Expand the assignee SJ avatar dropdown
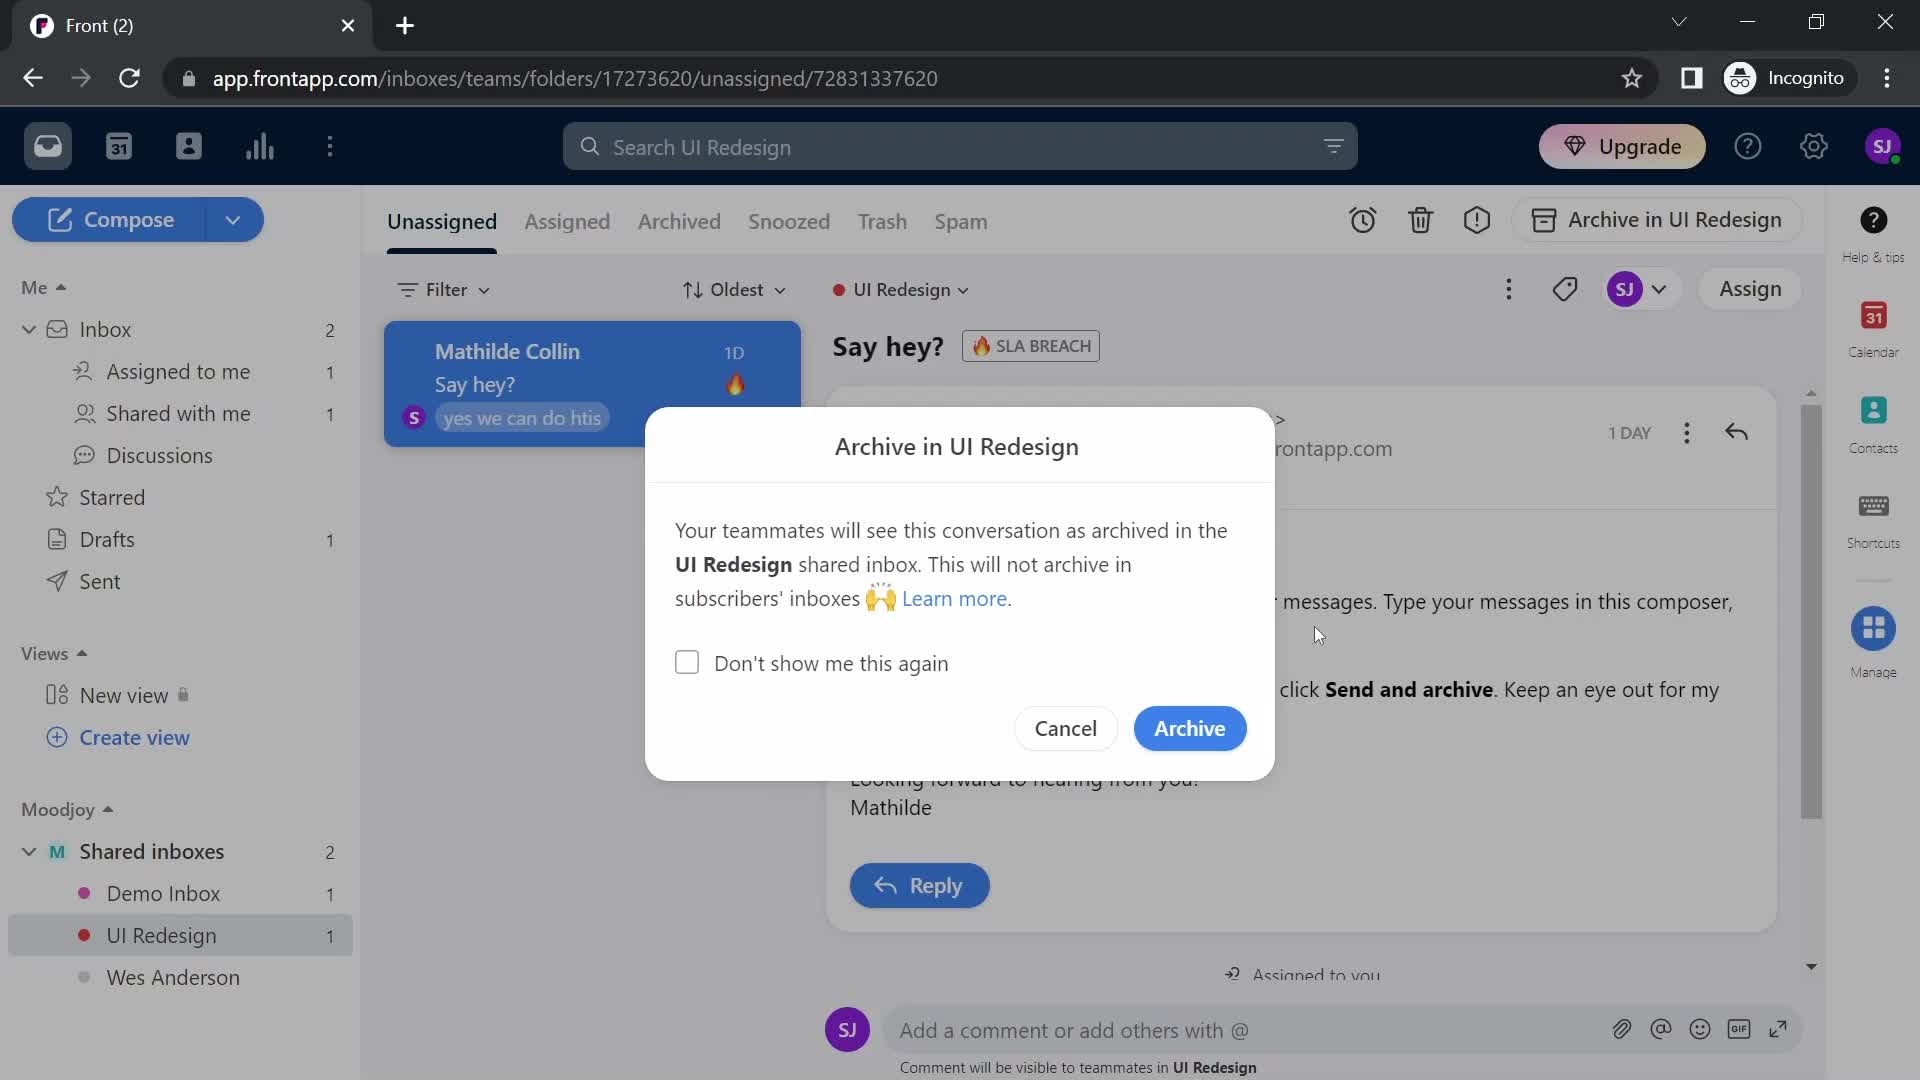 click(1659, 287)
